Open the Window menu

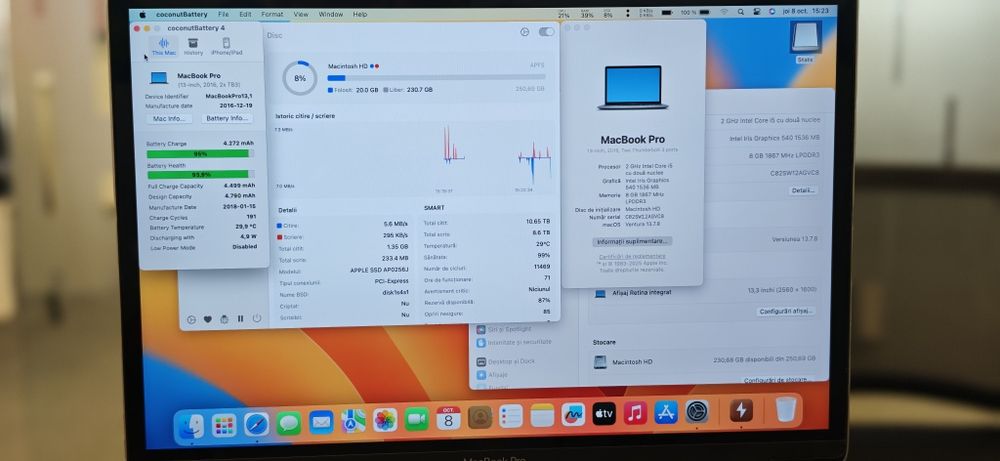(x=330, y=14)
